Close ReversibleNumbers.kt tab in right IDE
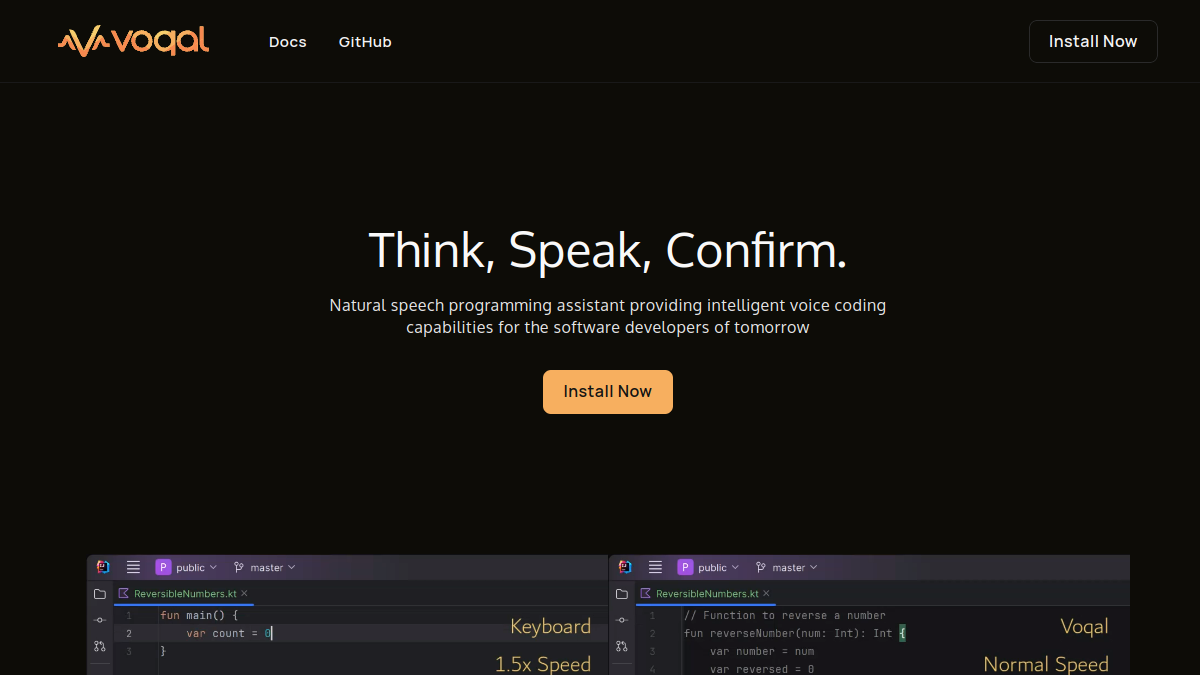The height and width of the screenshot is (675, 1200). click(766, 593)
